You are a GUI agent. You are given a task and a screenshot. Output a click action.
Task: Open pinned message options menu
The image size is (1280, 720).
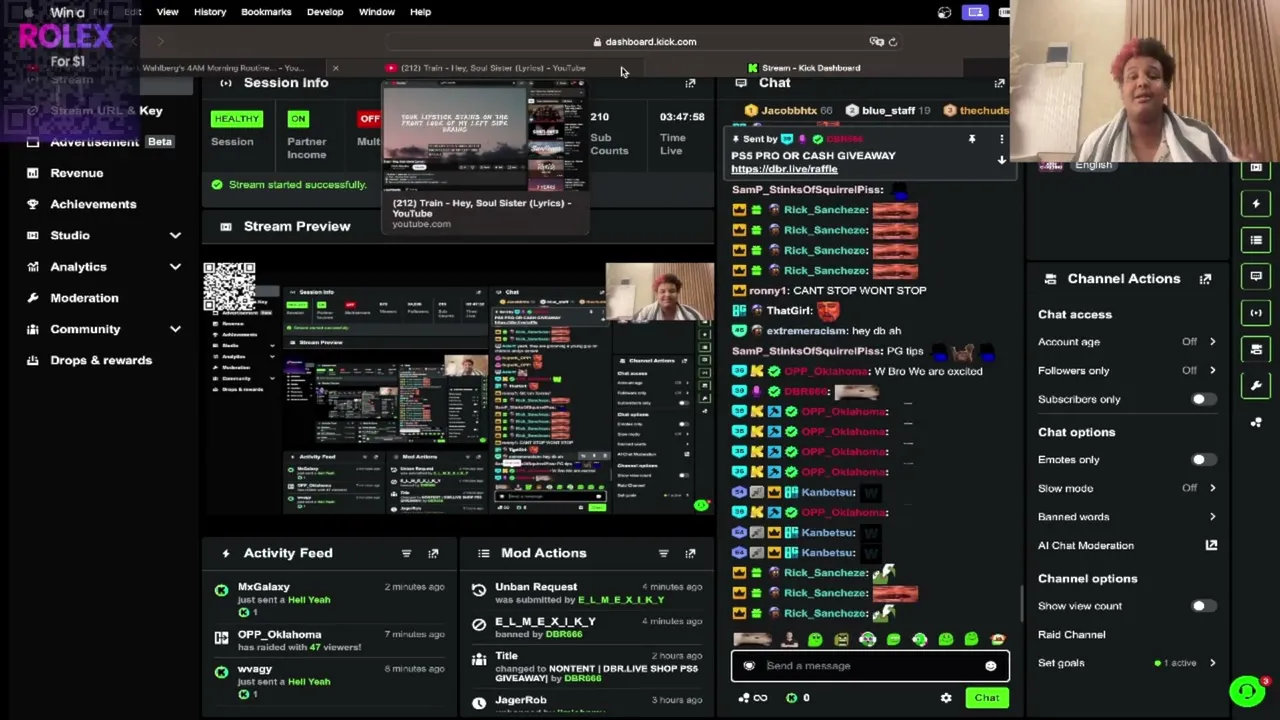[x=1001, y=140]
